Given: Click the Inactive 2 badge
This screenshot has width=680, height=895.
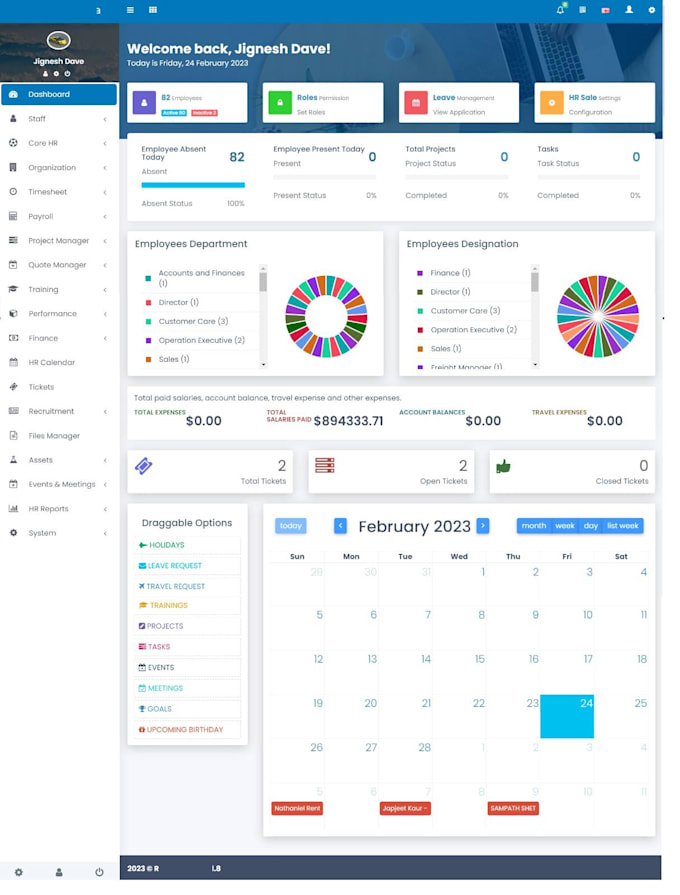Looking at the screenshot, I should tap(204, 113).
